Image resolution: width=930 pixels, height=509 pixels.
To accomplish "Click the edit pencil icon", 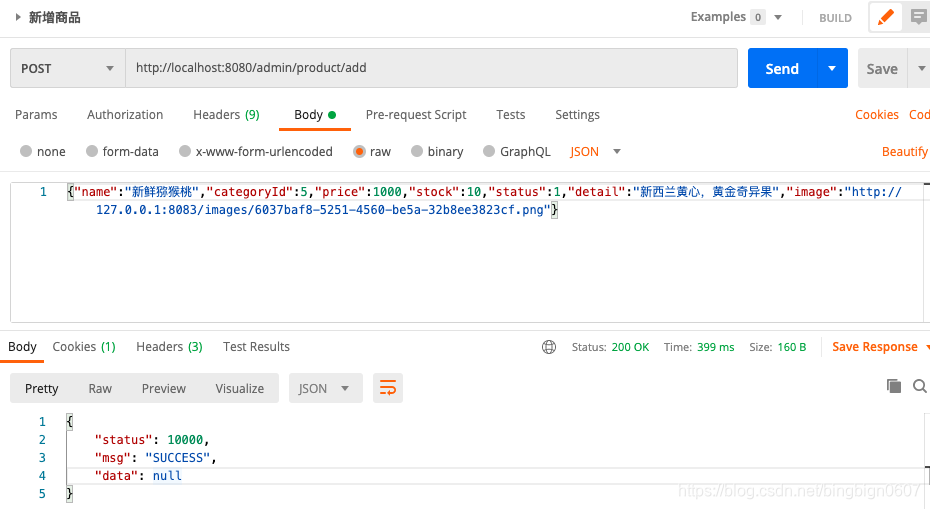I will pyautogui.click(x=886, y=17).
